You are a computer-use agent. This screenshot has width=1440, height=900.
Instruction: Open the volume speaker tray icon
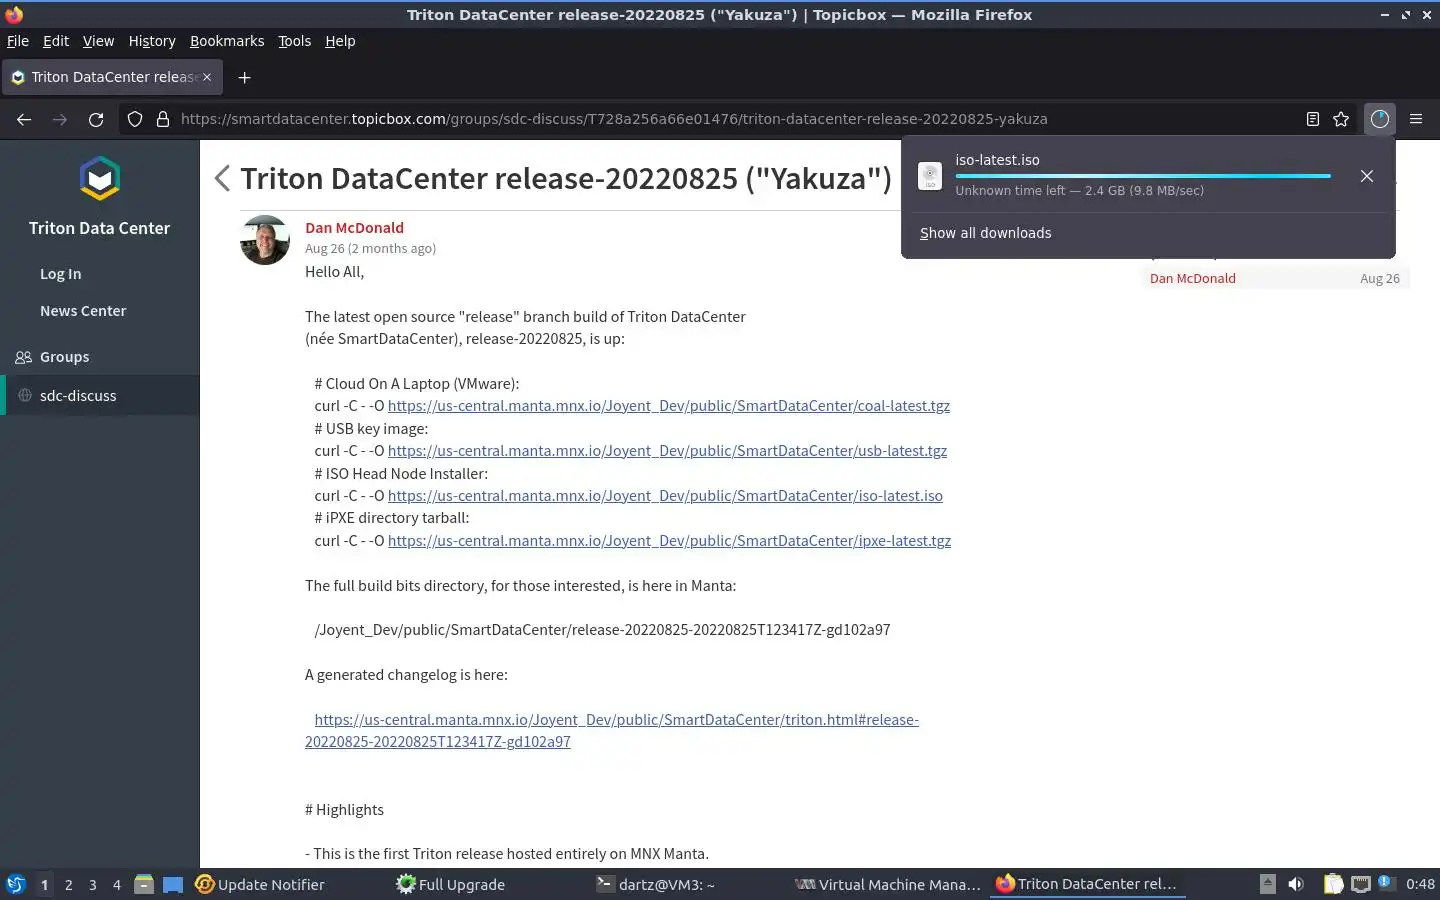[1296, 884]
